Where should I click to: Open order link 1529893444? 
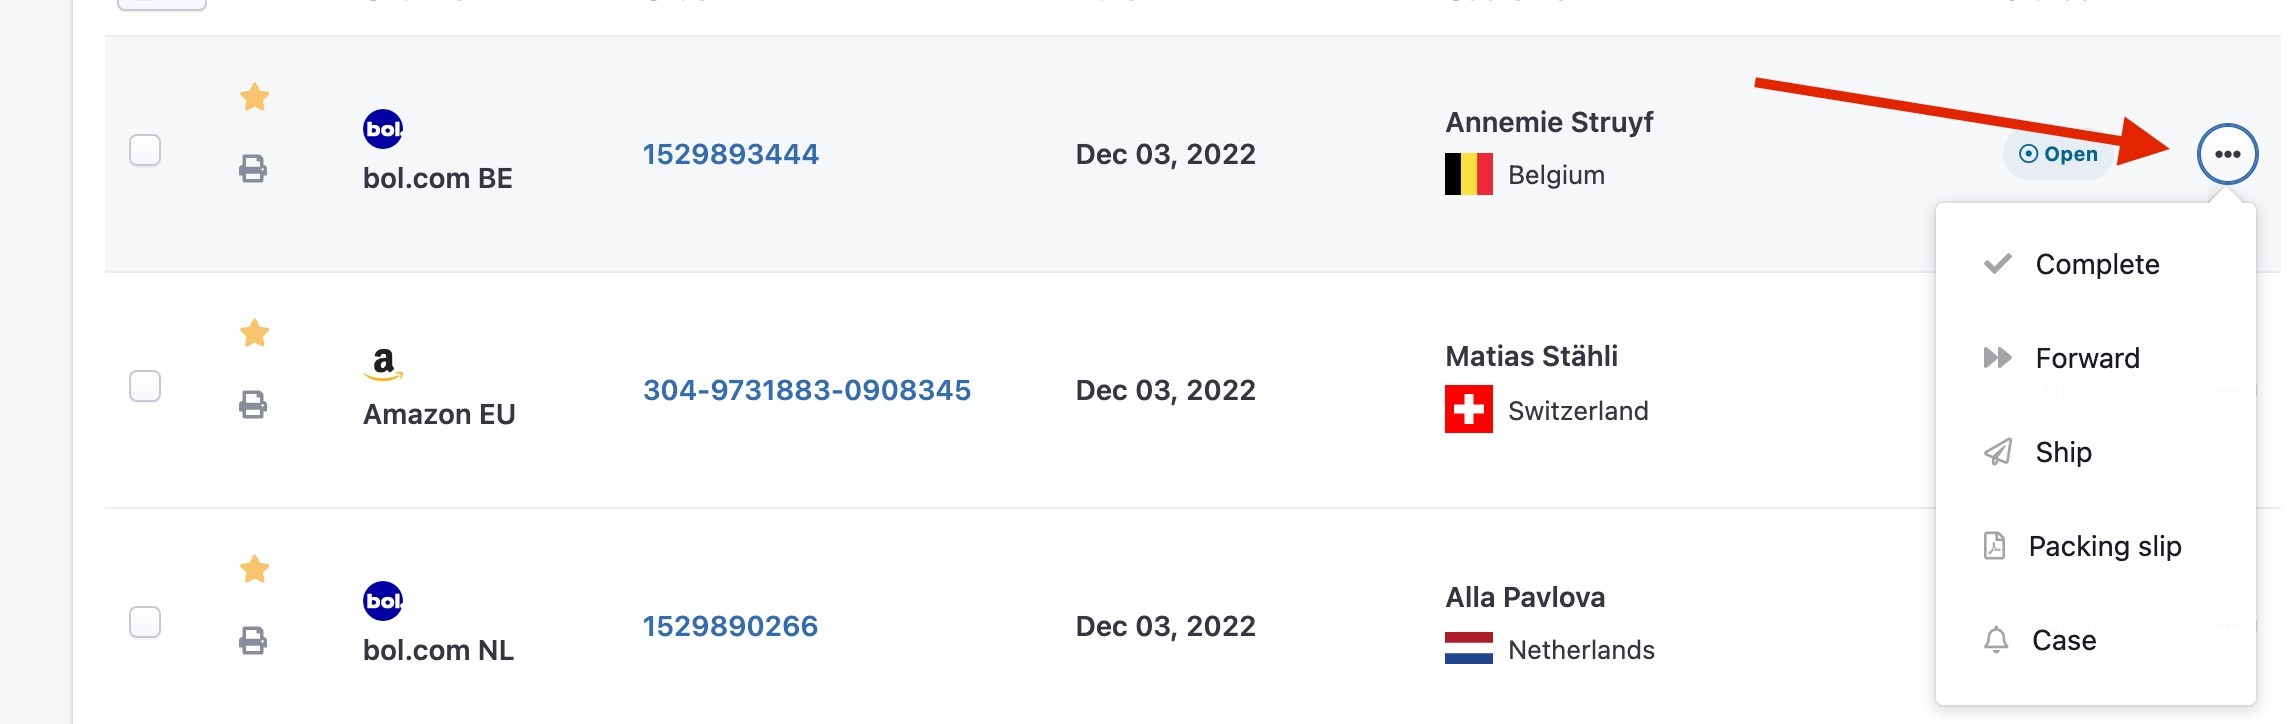pyautogui.click(x=730, y=154)
